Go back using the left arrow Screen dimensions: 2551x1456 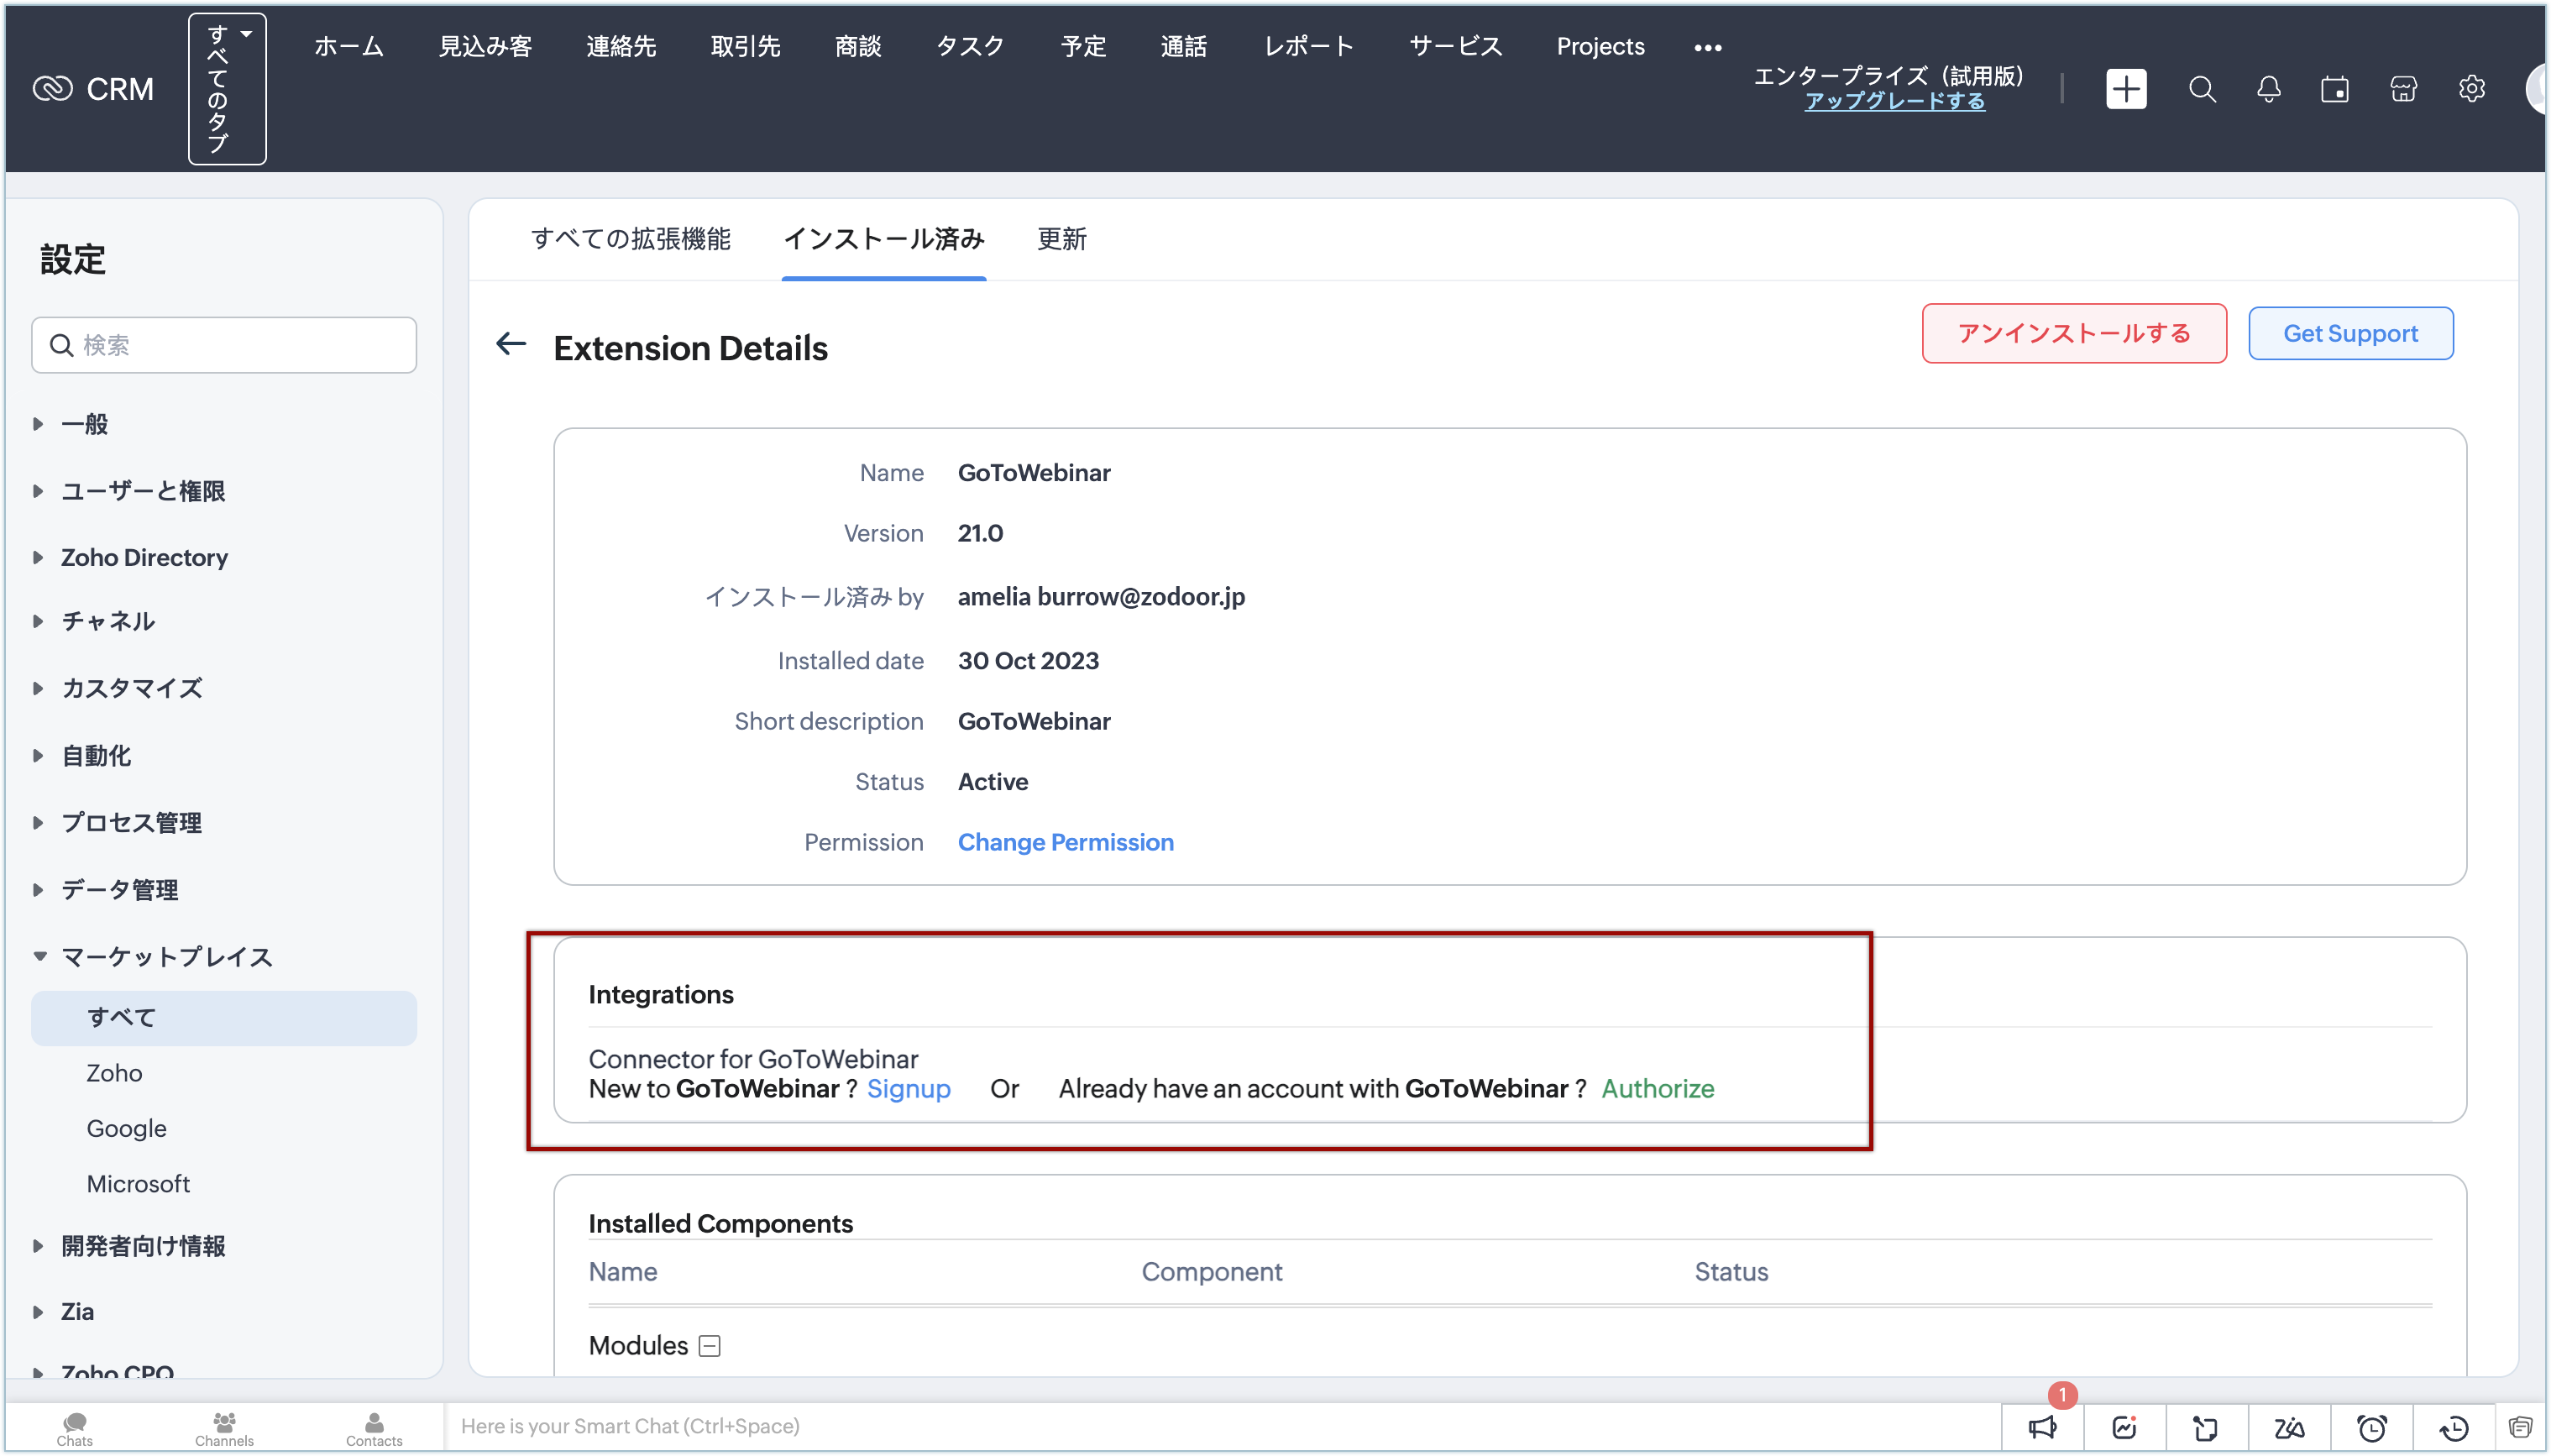(x=511, y=345)
